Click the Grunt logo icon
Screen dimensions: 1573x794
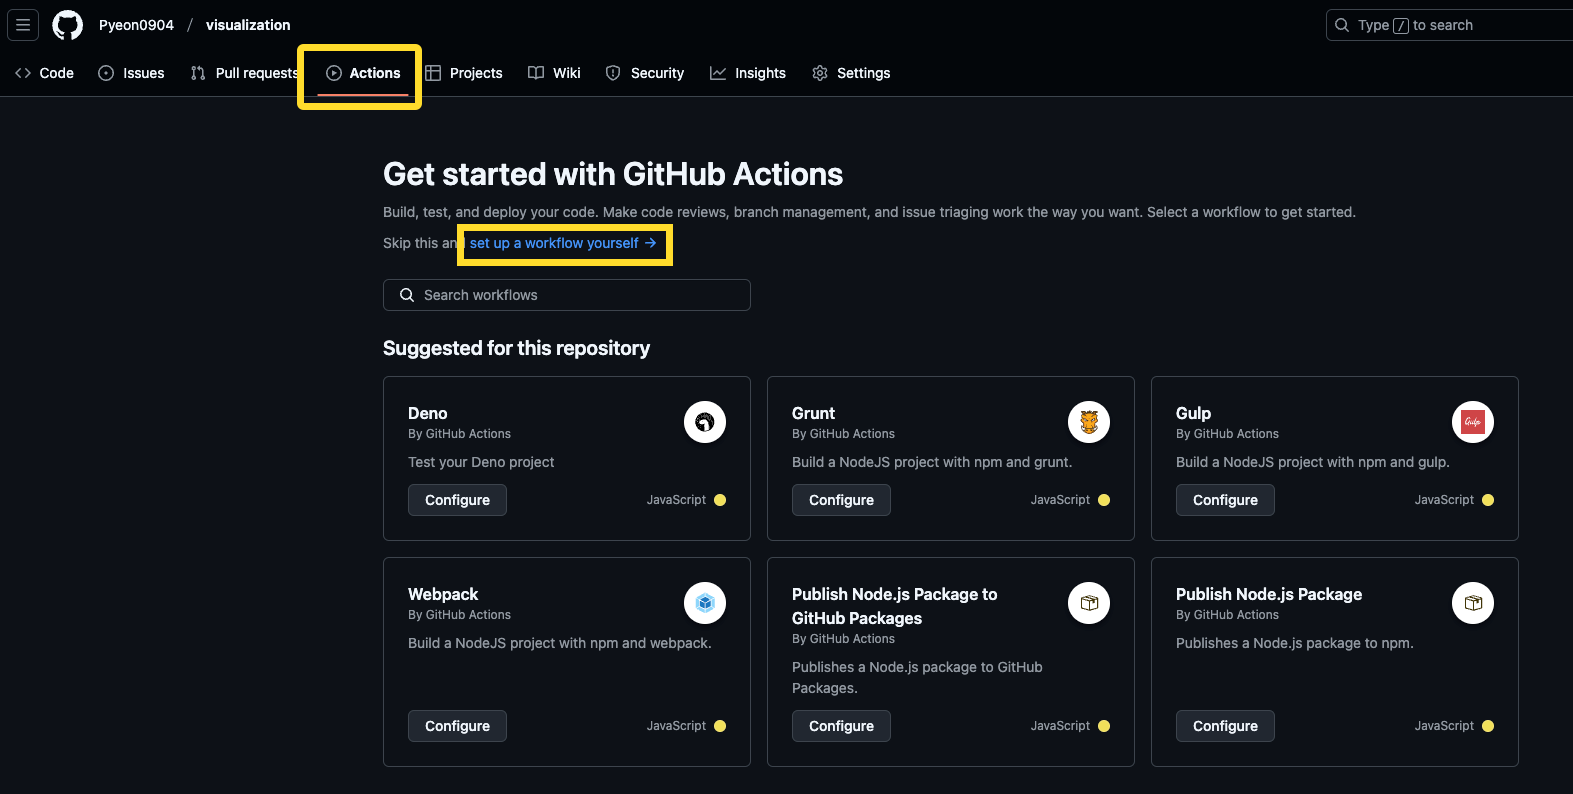[x=1089, y=422]
